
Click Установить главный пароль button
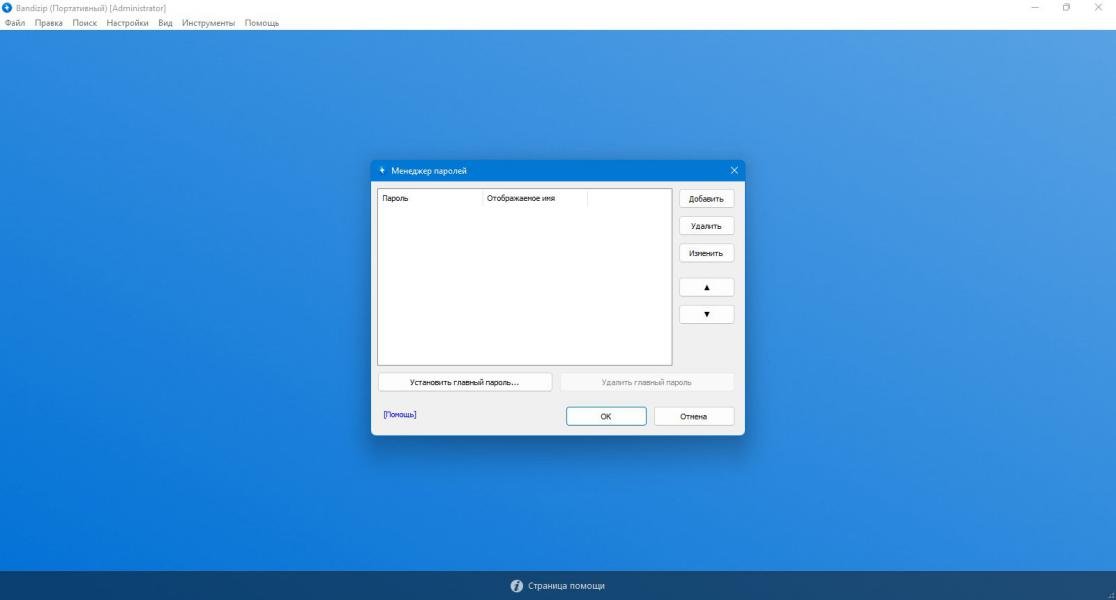[465, 382]
